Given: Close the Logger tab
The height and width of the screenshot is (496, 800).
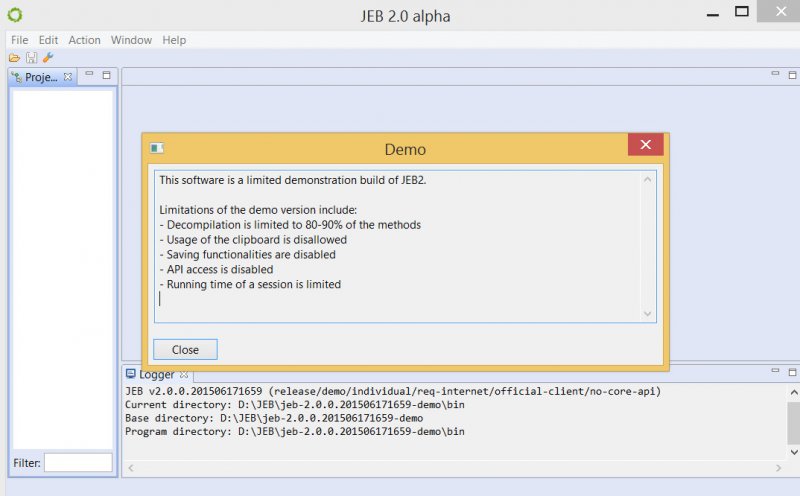Looking at the screenshot, I should tap(184, 375).
